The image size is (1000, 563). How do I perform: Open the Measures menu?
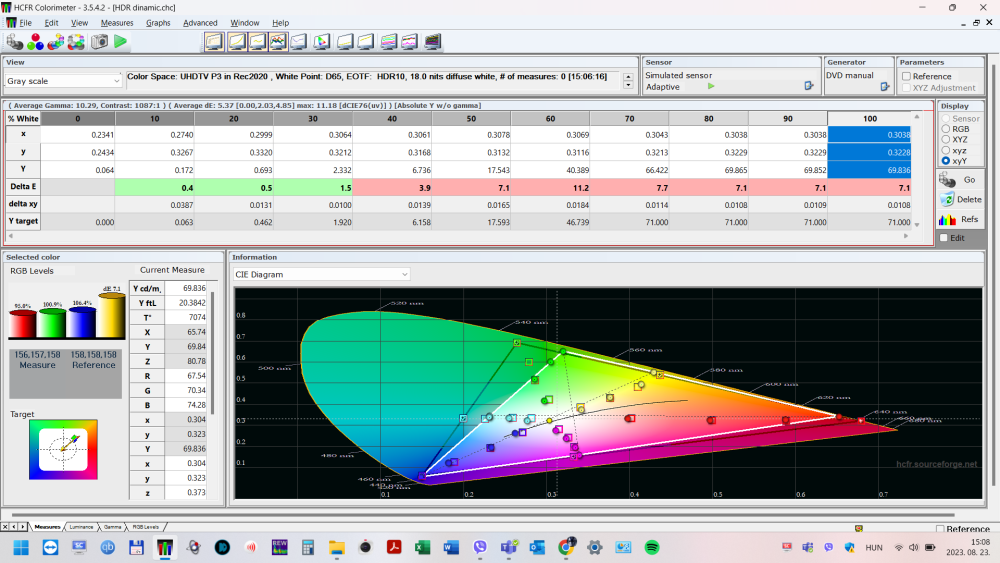point(117,22)
